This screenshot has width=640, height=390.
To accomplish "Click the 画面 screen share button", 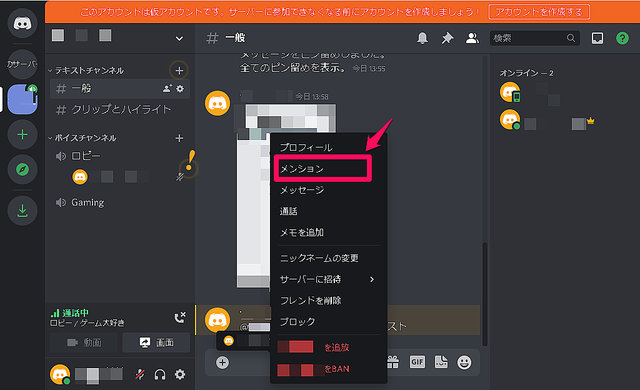I will 156,342.
